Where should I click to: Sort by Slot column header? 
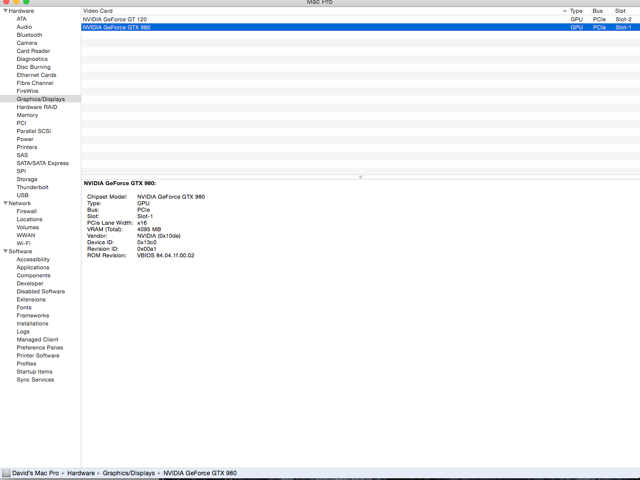coord(620,11)
